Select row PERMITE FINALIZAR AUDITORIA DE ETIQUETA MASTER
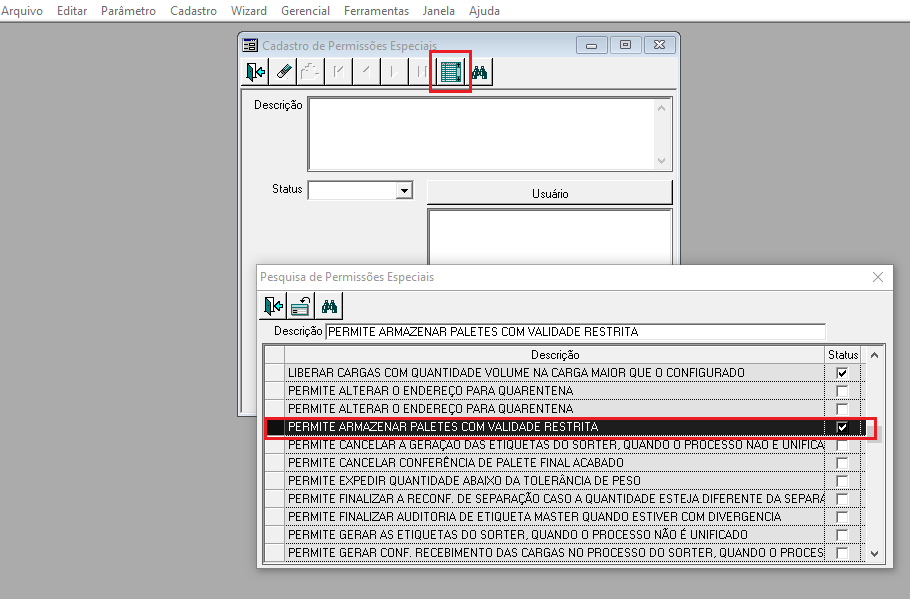The width and height of the screenshot is (910, 599). 554,517
